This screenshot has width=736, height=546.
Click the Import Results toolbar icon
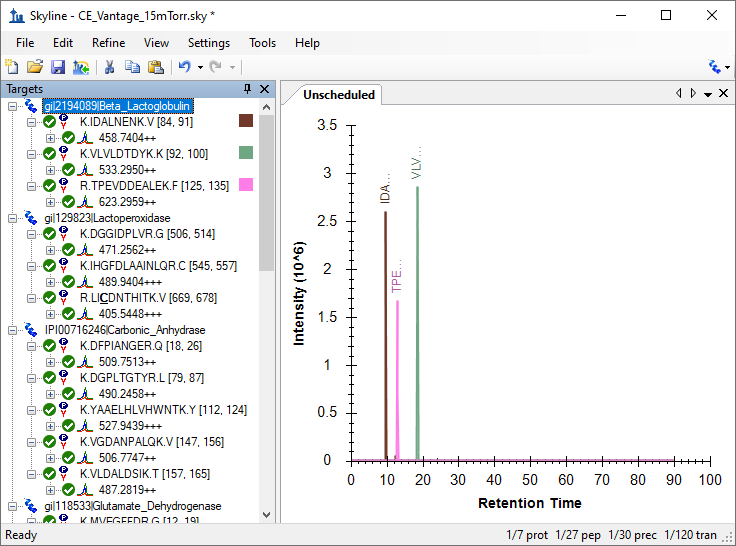81,67
